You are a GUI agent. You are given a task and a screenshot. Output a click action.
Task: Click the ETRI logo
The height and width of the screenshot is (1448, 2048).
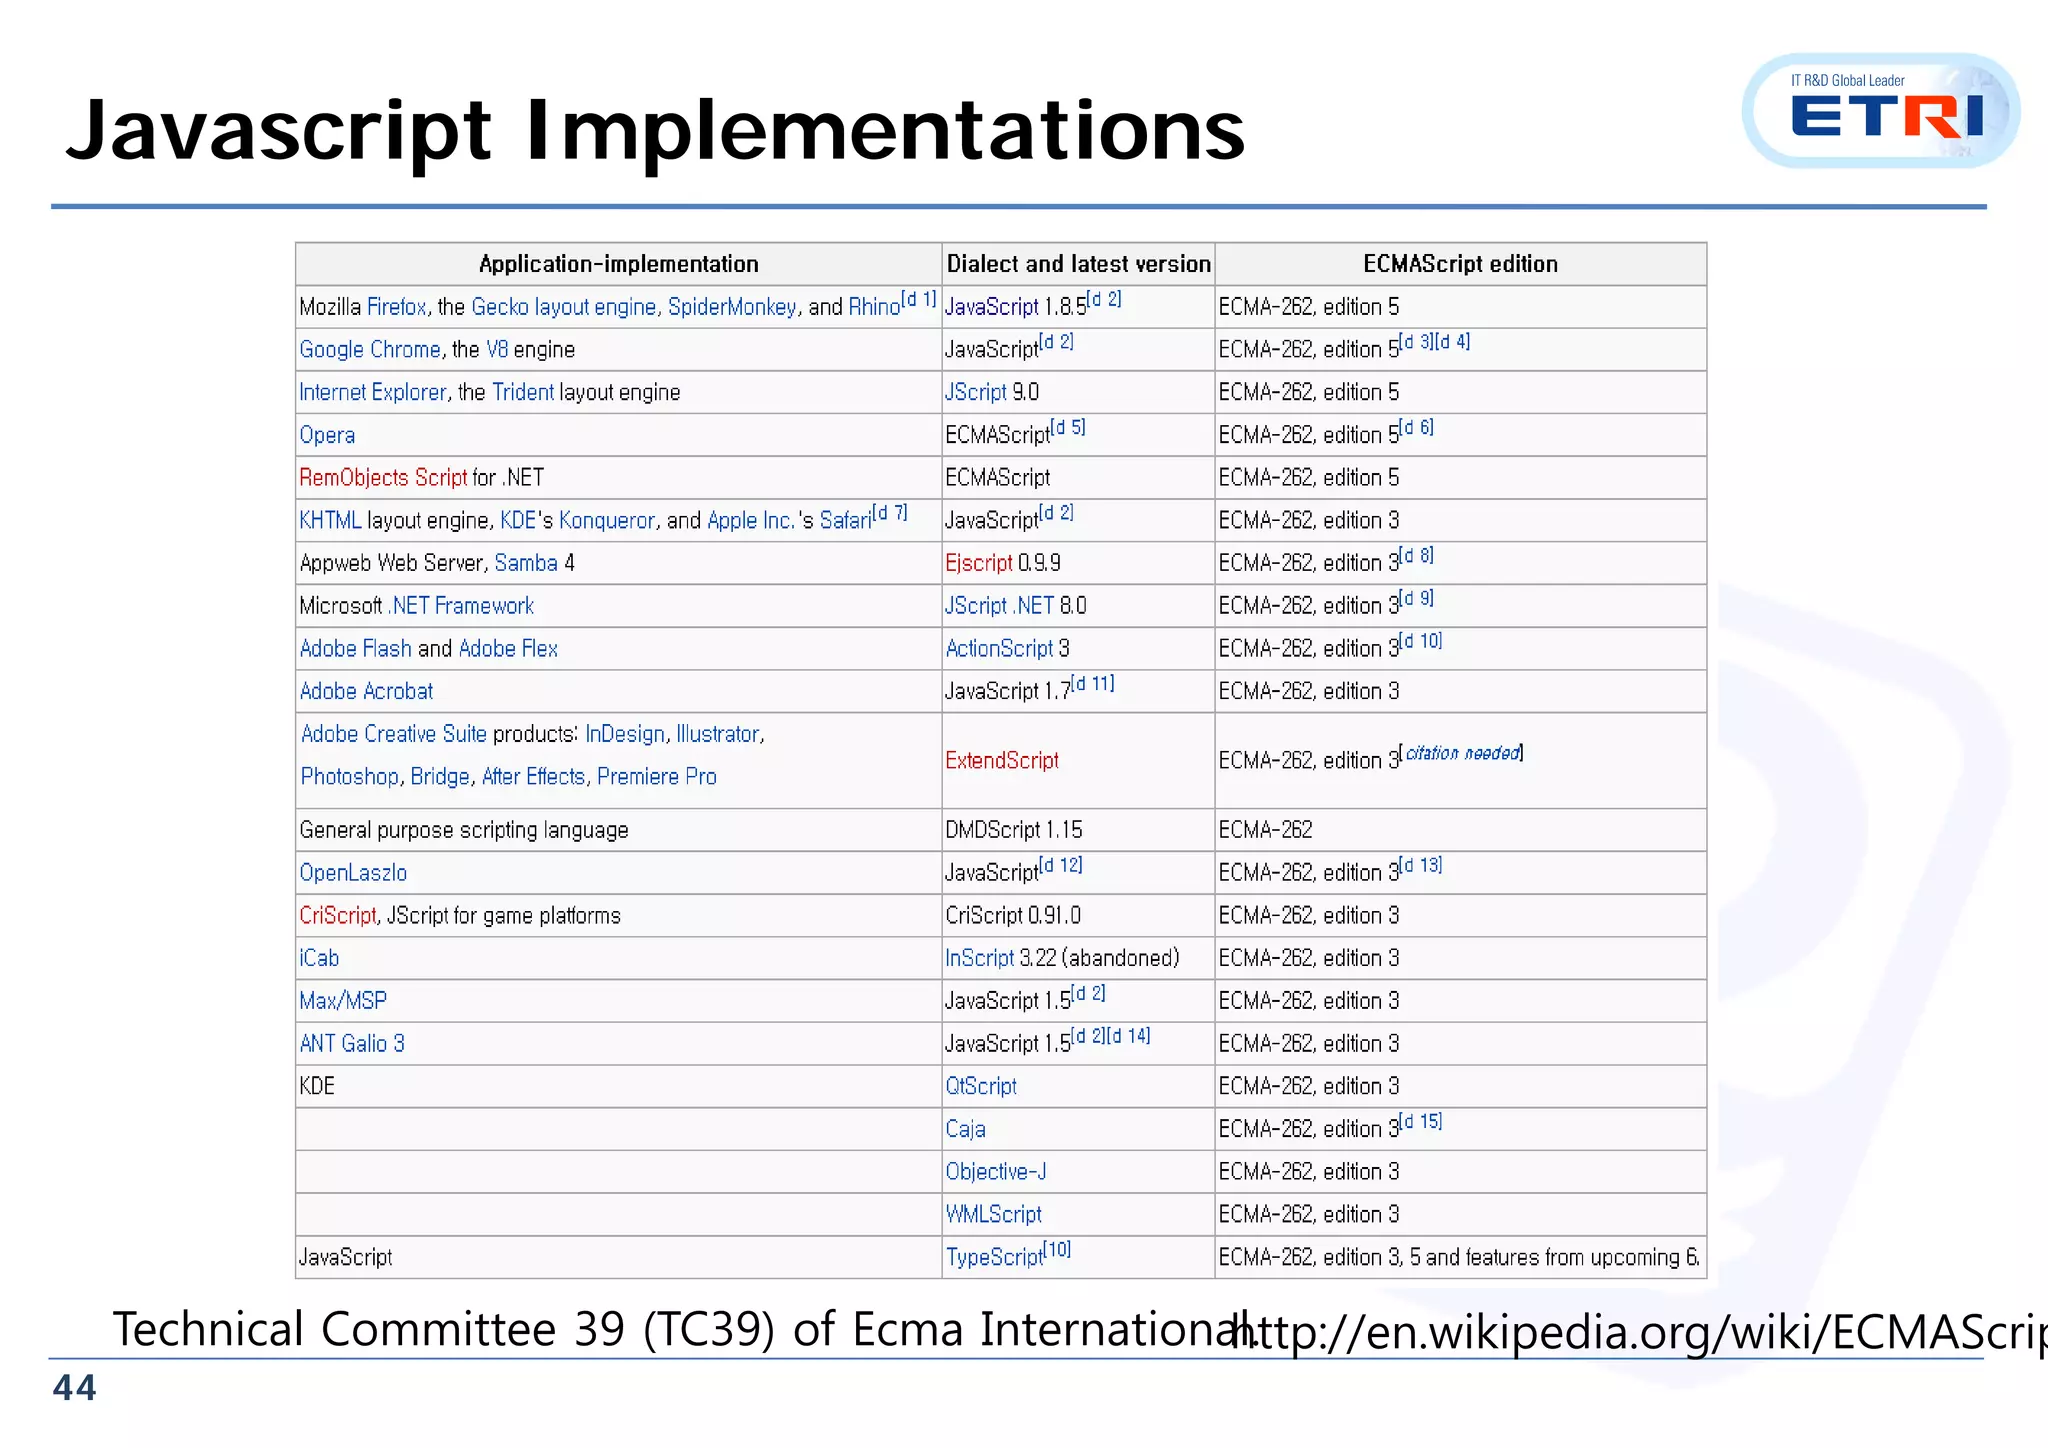click(1880, 111)
